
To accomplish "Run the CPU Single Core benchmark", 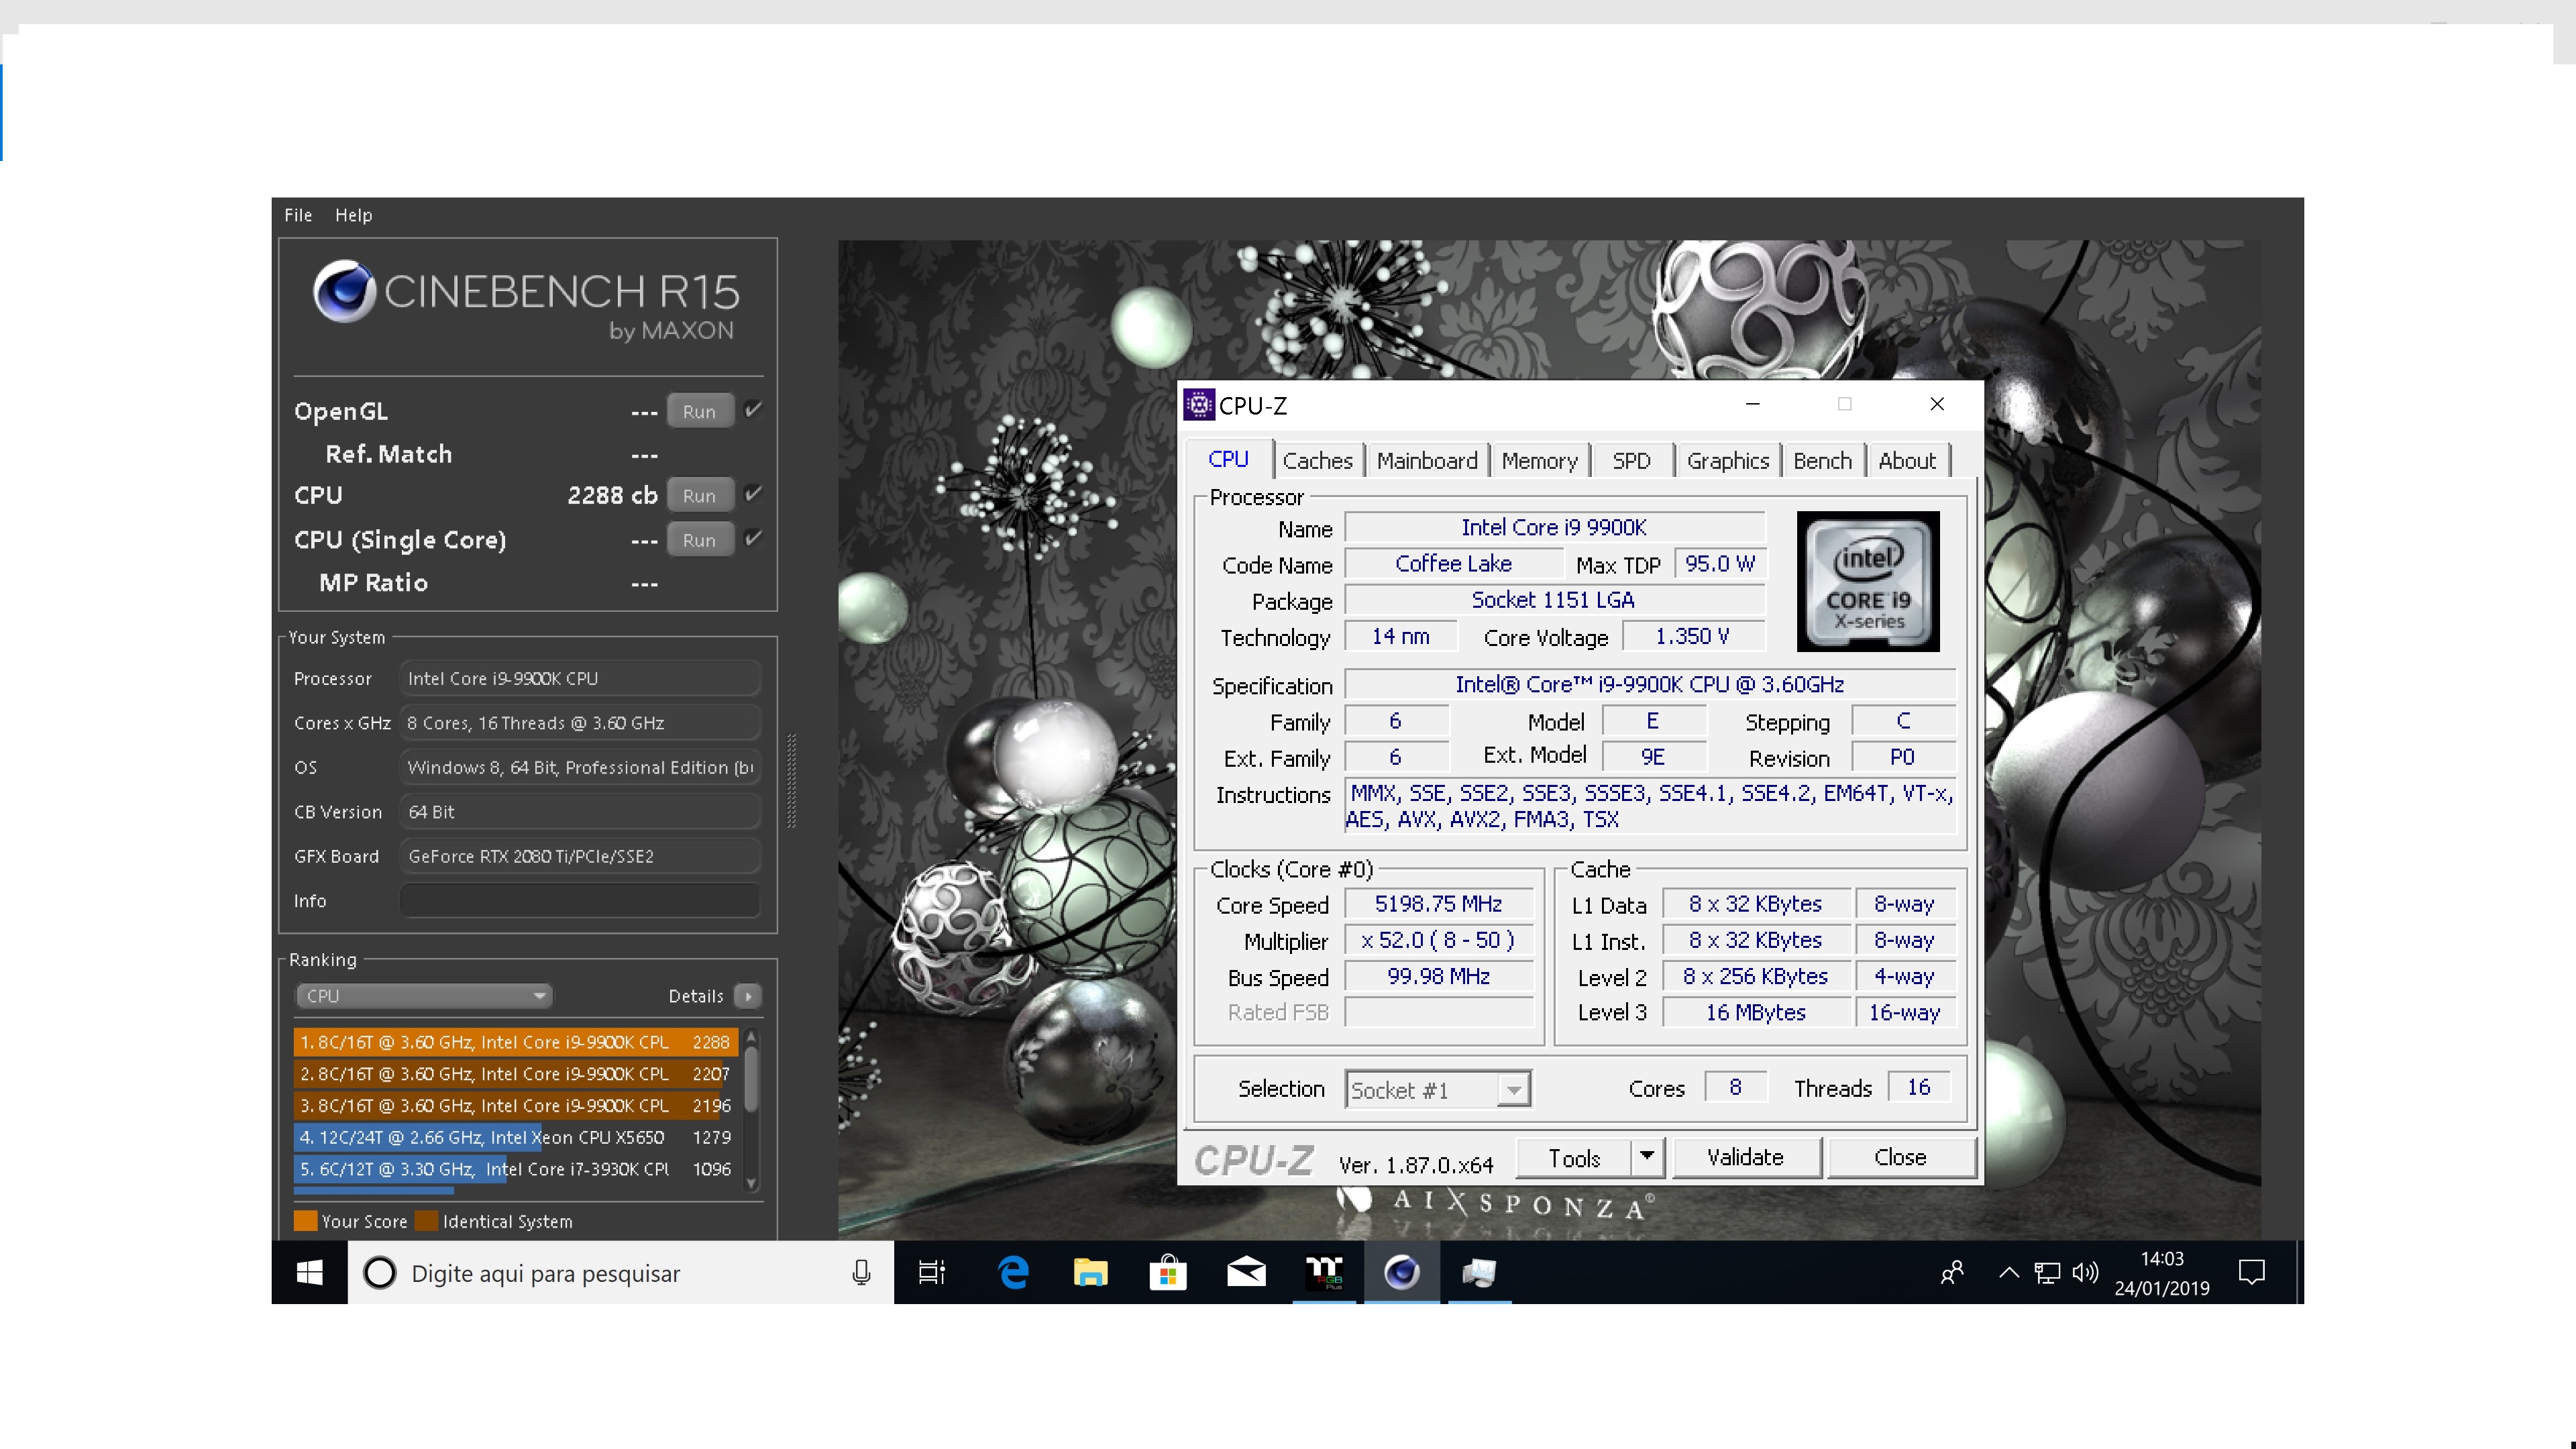I will pyautogui.click(x=699, y=540).
